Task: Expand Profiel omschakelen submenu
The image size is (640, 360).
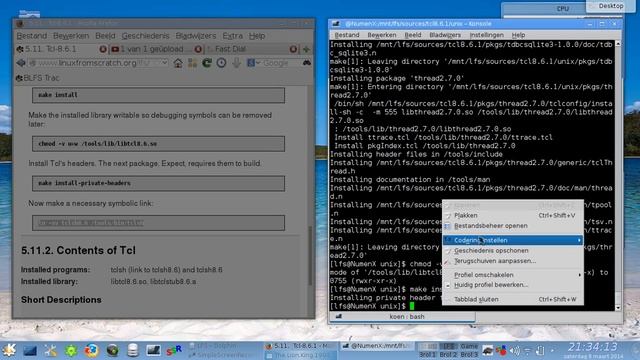Action: (513, 275)
